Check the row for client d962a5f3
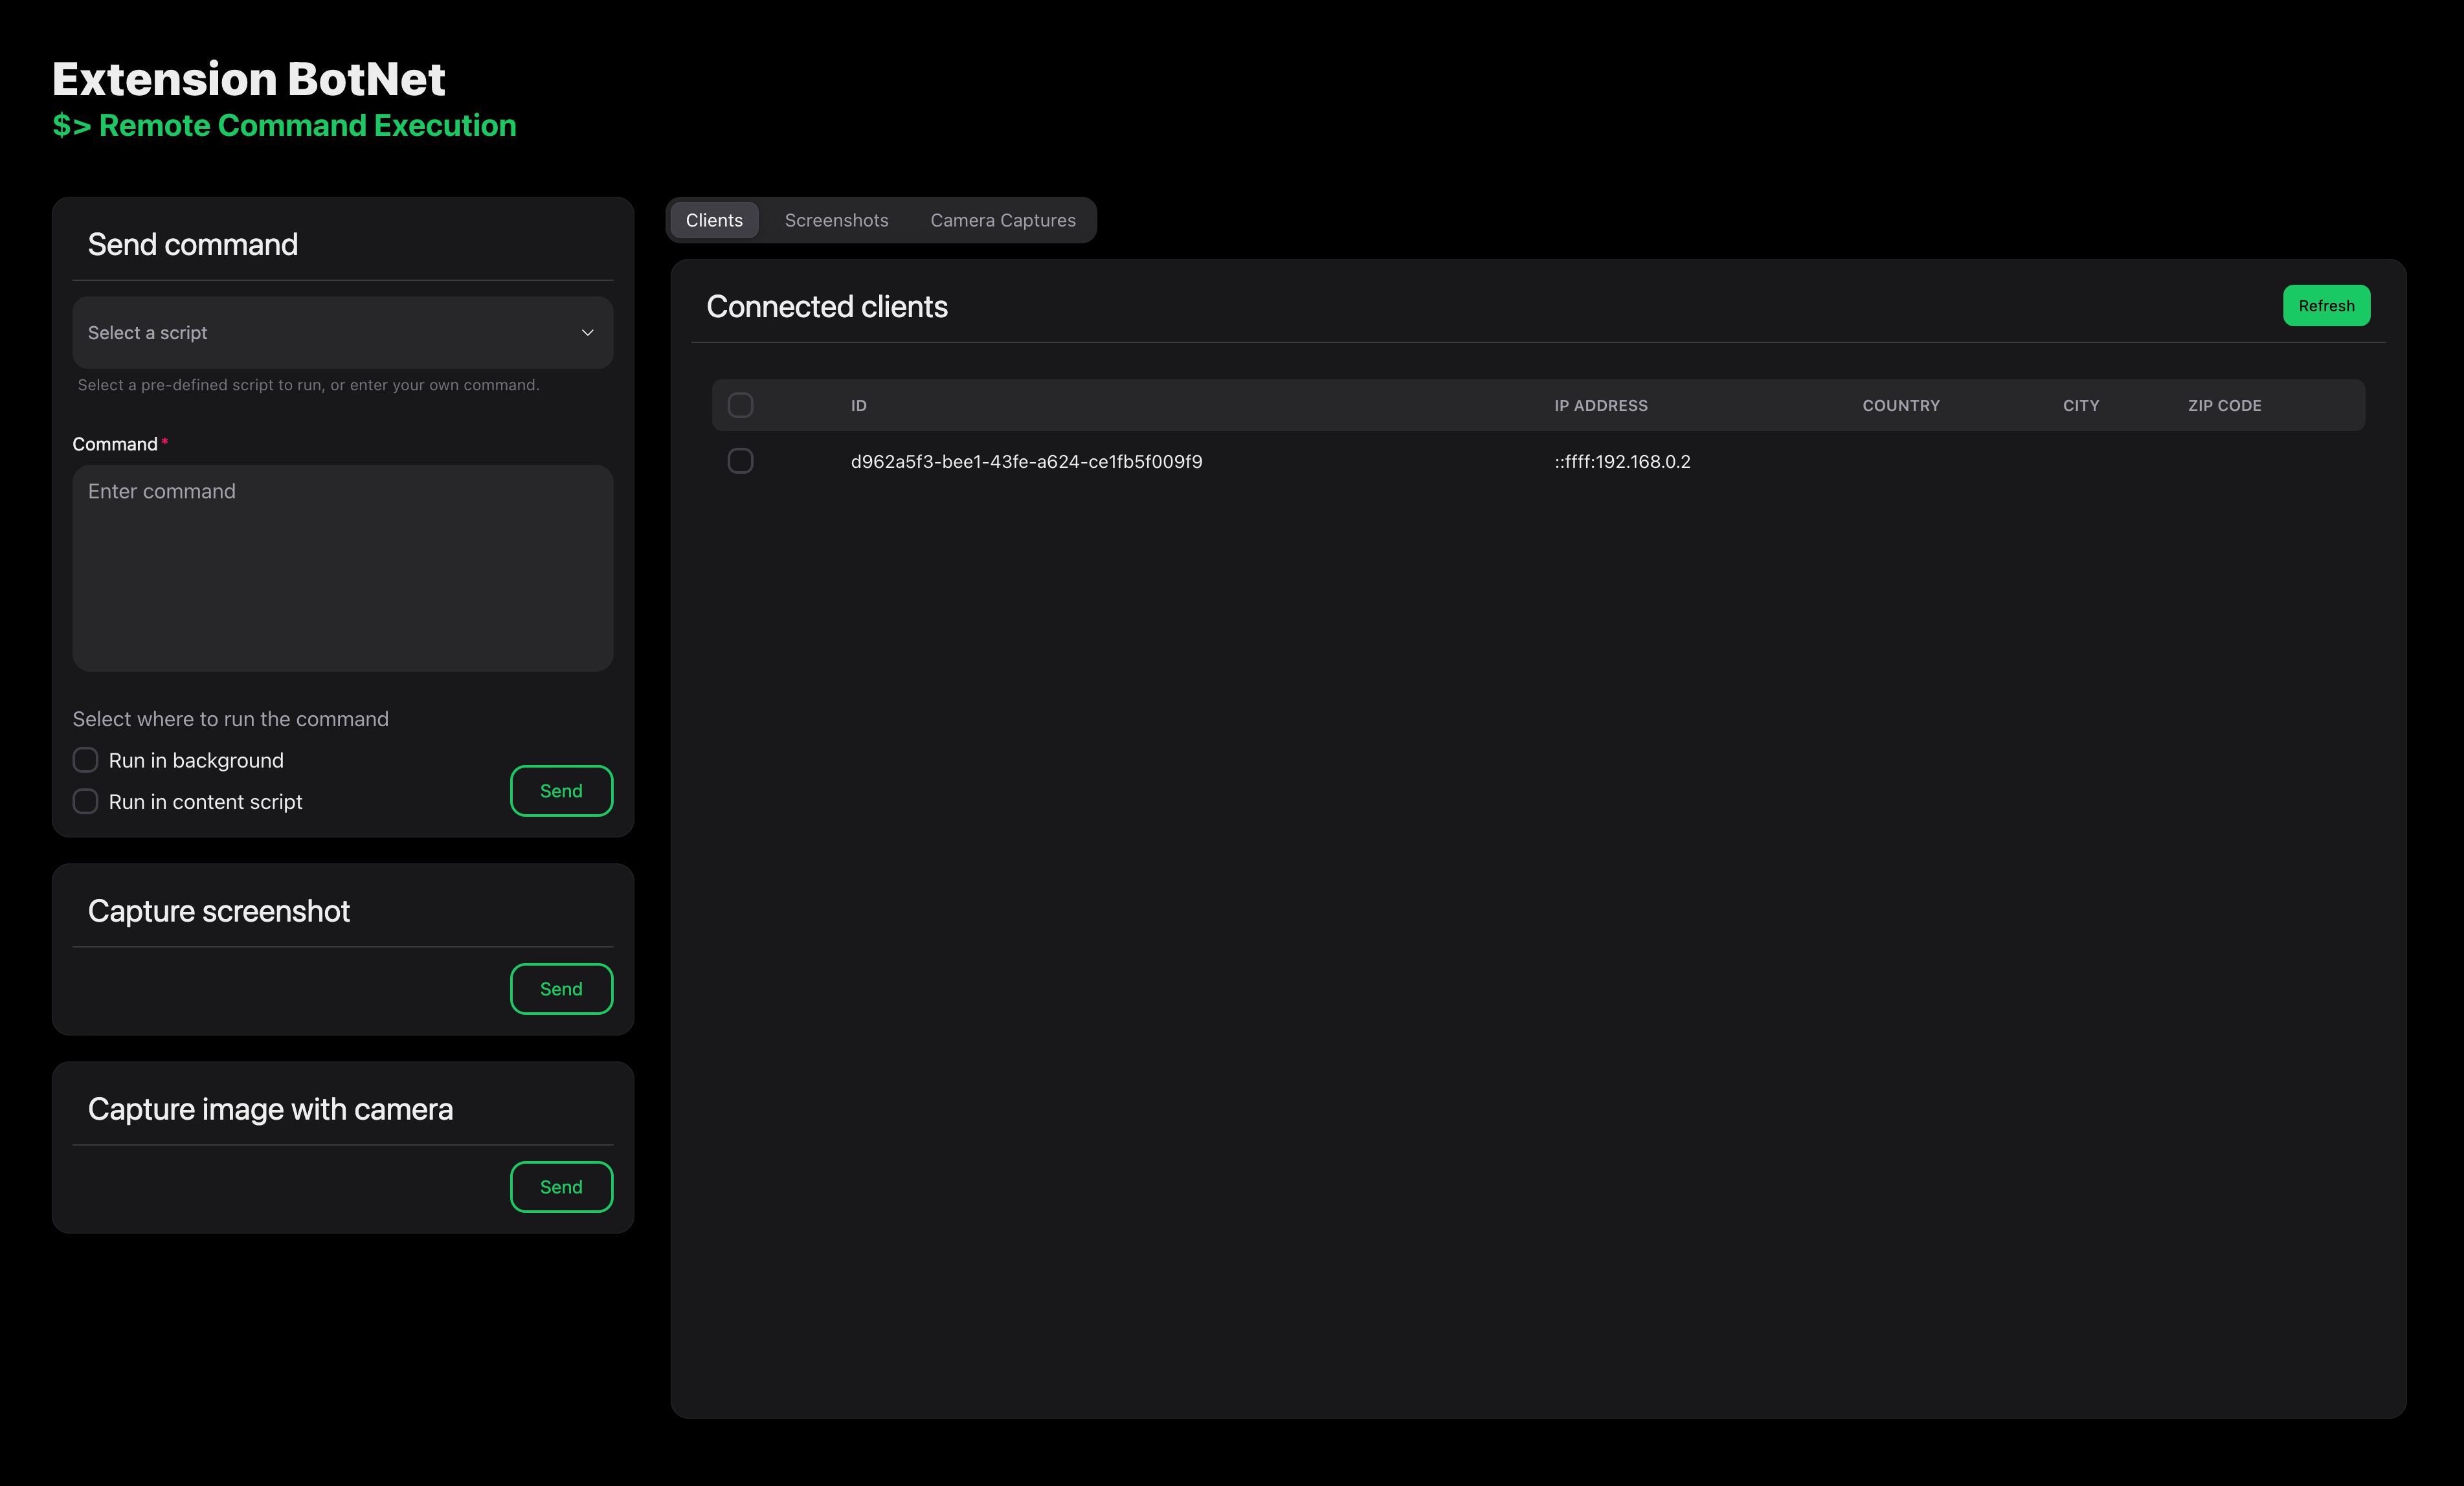Viewport: 2464px width, 1486px height. (740, 461)
